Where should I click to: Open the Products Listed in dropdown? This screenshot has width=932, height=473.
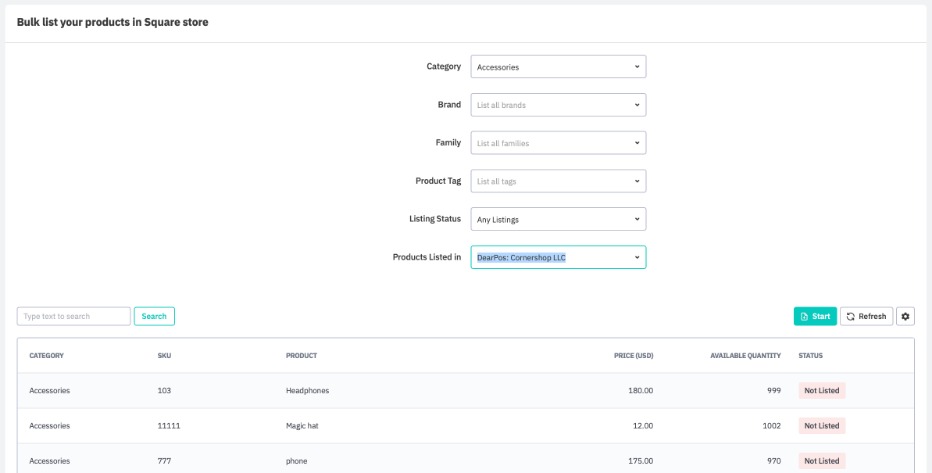coord(558,257)
